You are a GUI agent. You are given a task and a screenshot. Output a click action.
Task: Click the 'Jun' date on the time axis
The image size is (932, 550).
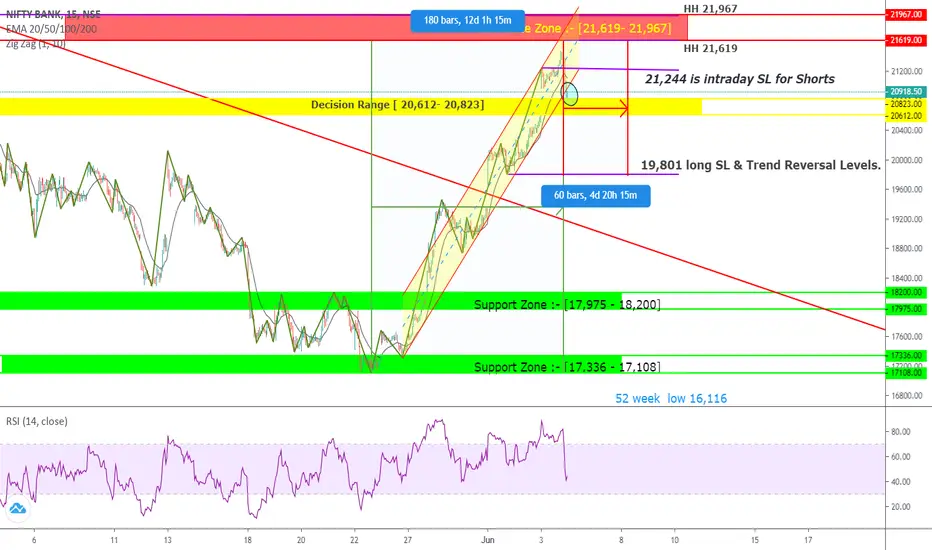pyautogui.click(x=488, y=540)
